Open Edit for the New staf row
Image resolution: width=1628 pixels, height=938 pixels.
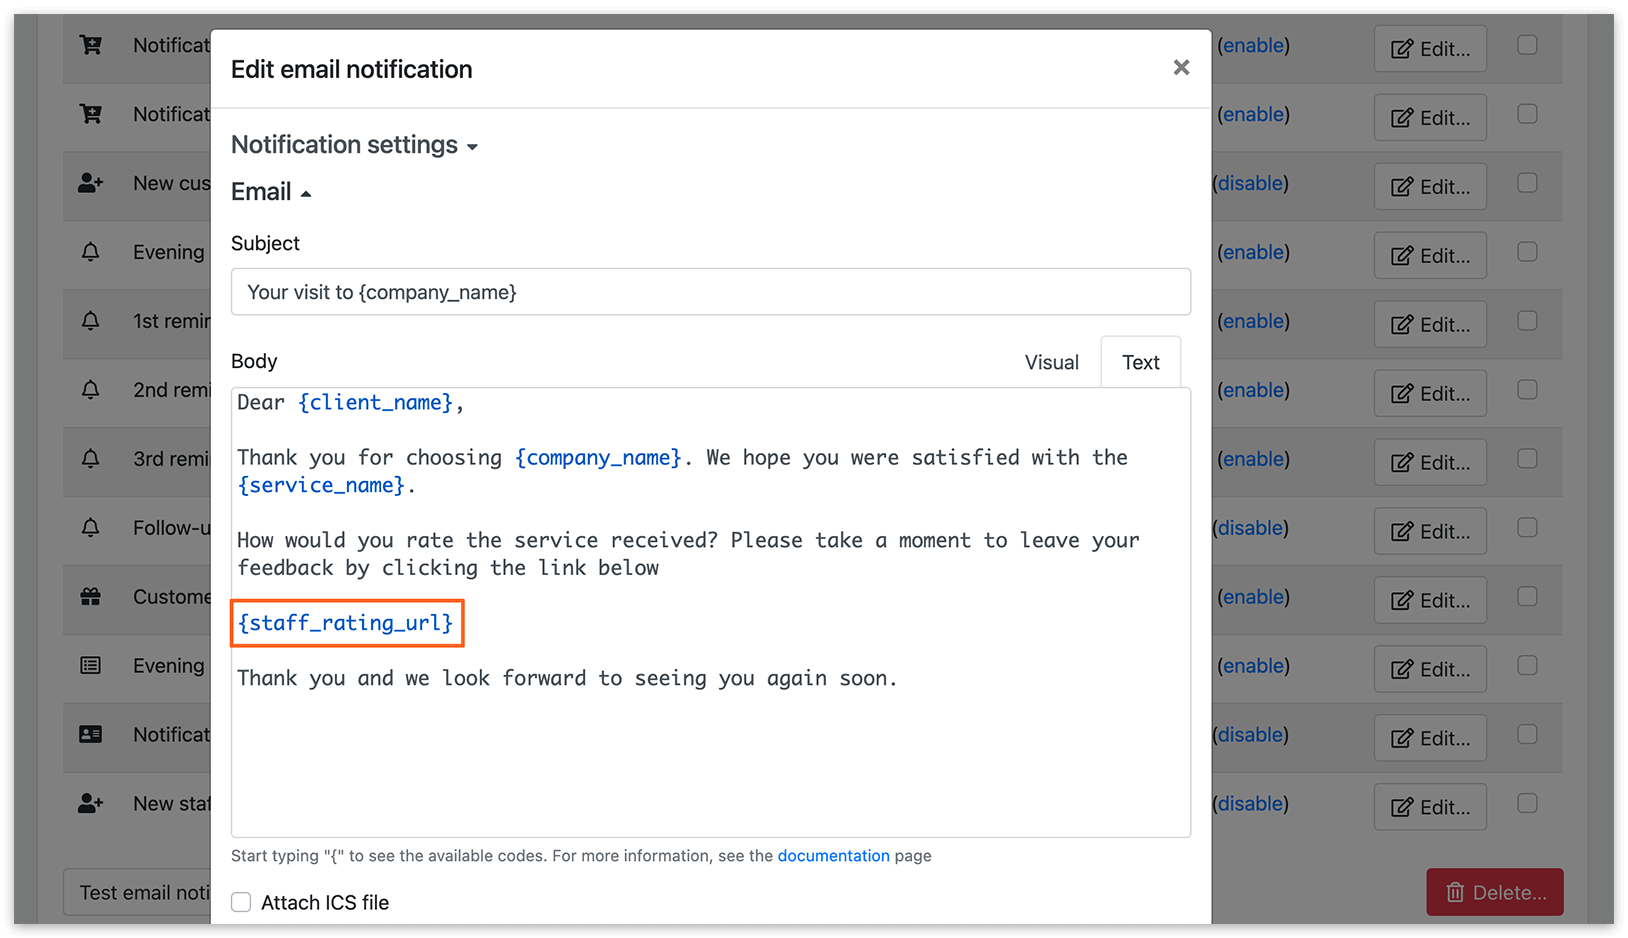pos(1430,808)
